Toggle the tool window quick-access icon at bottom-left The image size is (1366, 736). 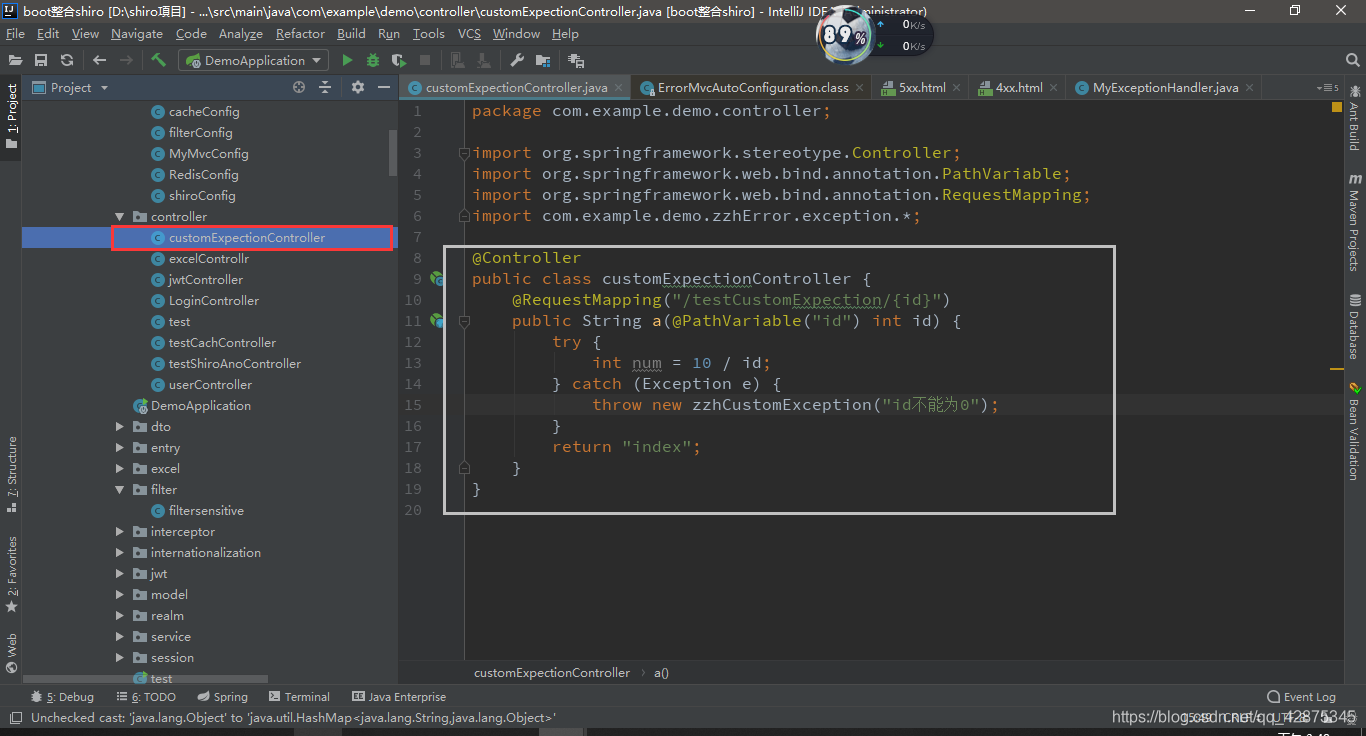15,717
